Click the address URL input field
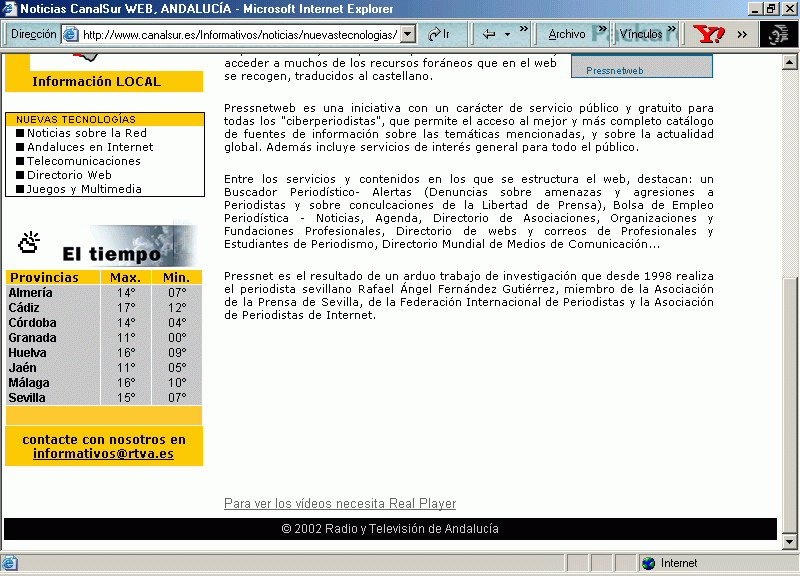 pos(239,34)
